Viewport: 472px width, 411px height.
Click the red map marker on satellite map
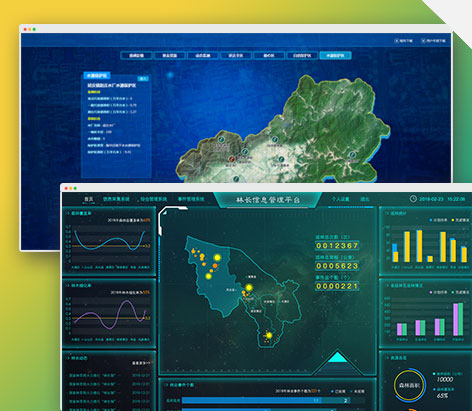click(x=232, y=159)
